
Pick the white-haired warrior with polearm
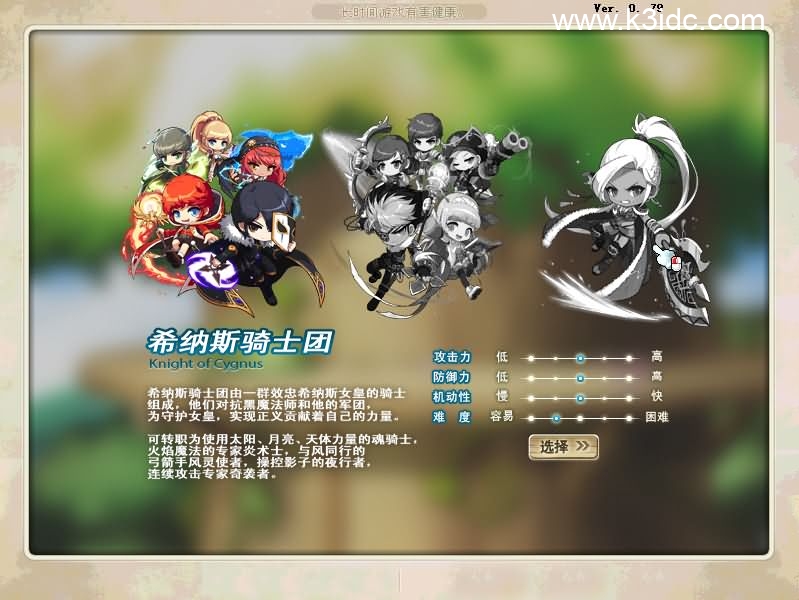click(x=627, y=219)
